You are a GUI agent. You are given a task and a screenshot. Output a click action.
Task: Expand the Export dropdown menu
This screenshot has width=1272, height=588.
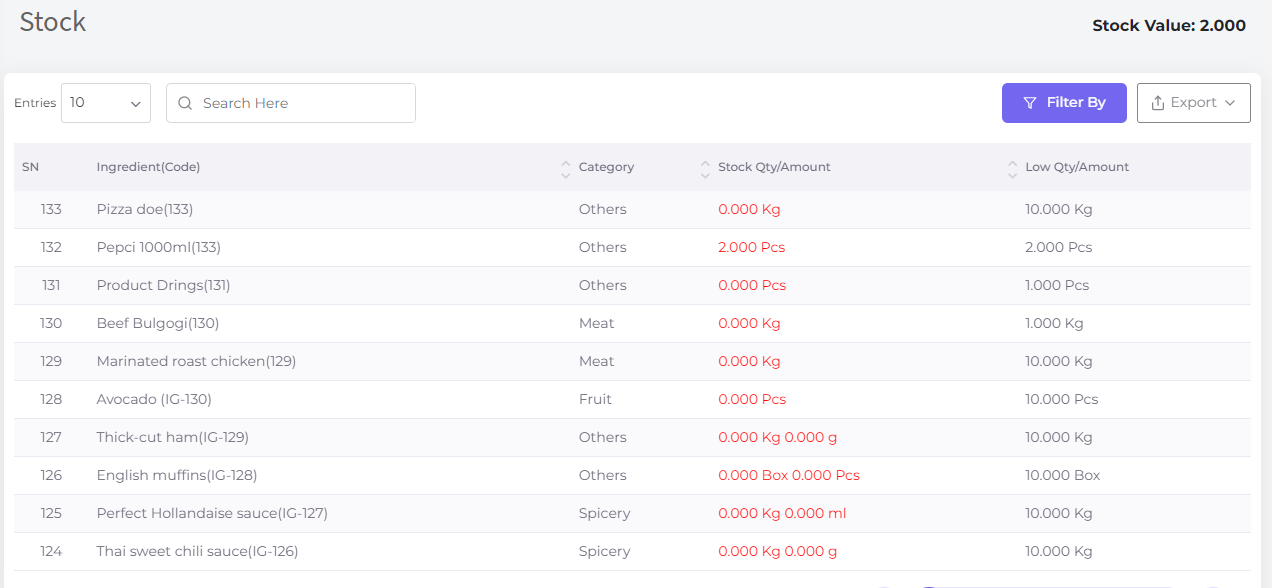(x=1194, y=103)
